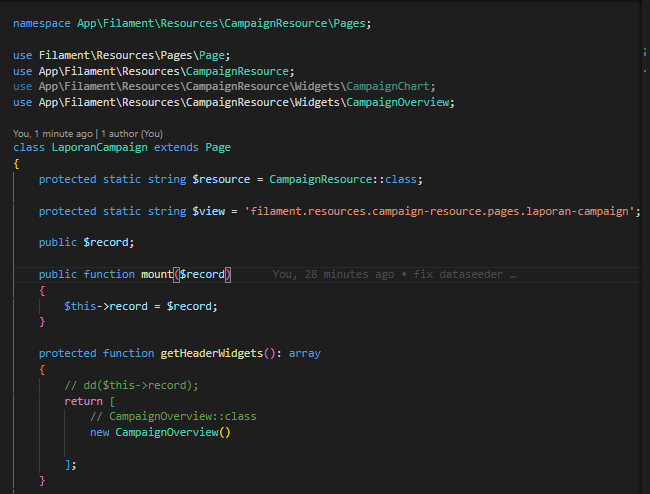
Task: Click the 'getHeaderWidgets' function name
Action: (x=211, y=354)
